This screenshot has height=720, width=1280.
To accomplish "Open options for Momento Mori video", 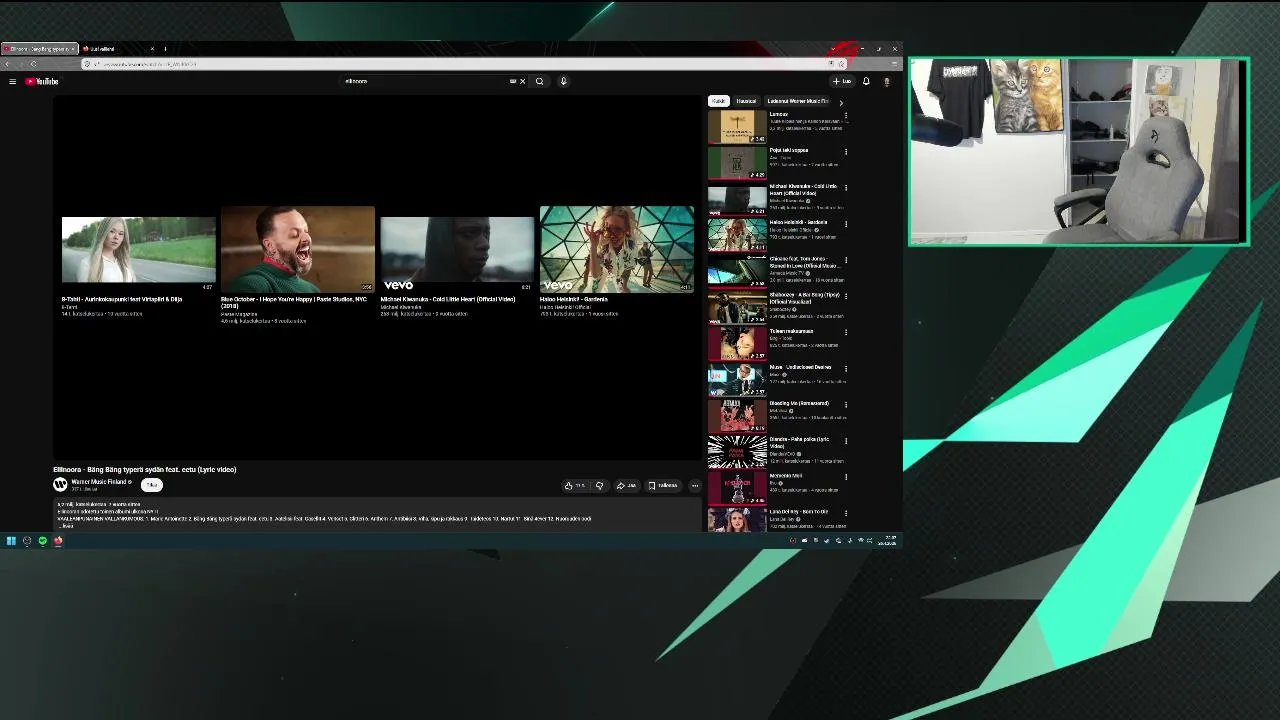I will 846,477.
